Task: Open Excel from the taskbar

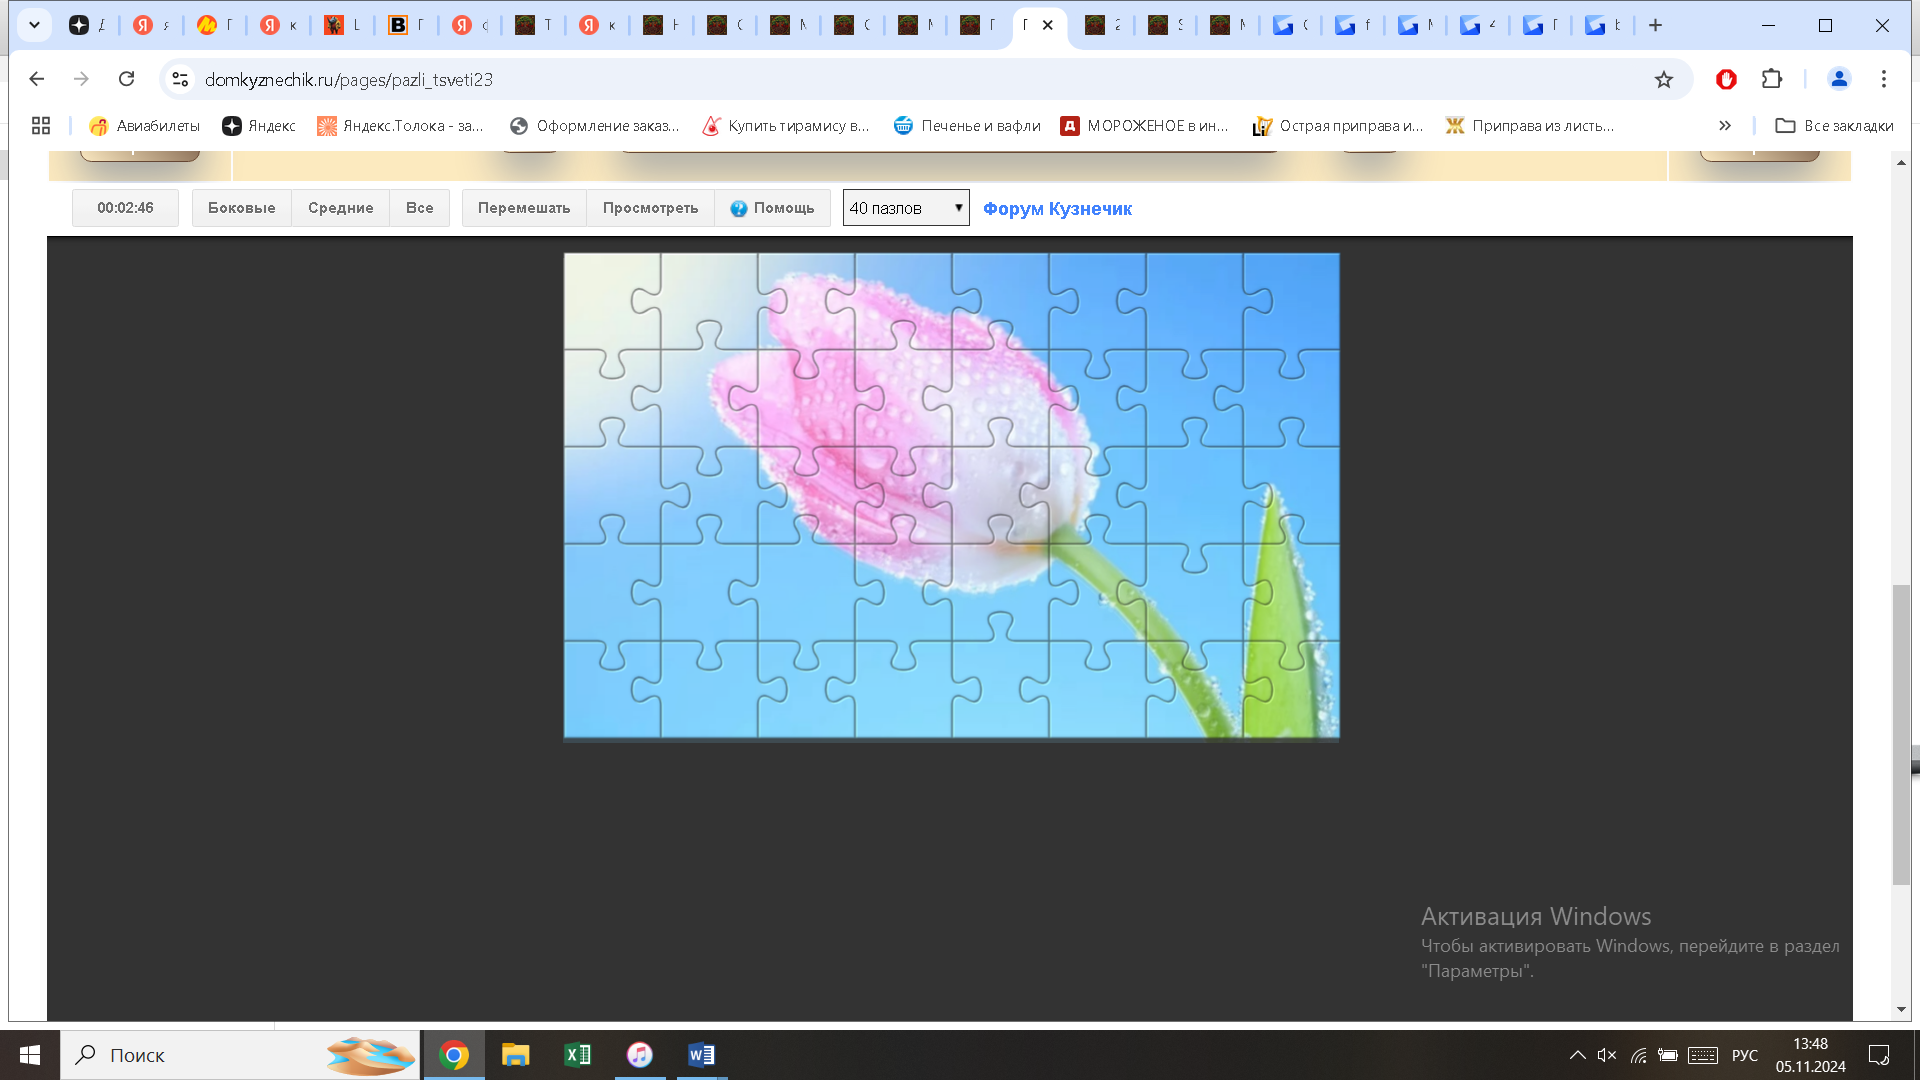Action: pos(578,1055)
